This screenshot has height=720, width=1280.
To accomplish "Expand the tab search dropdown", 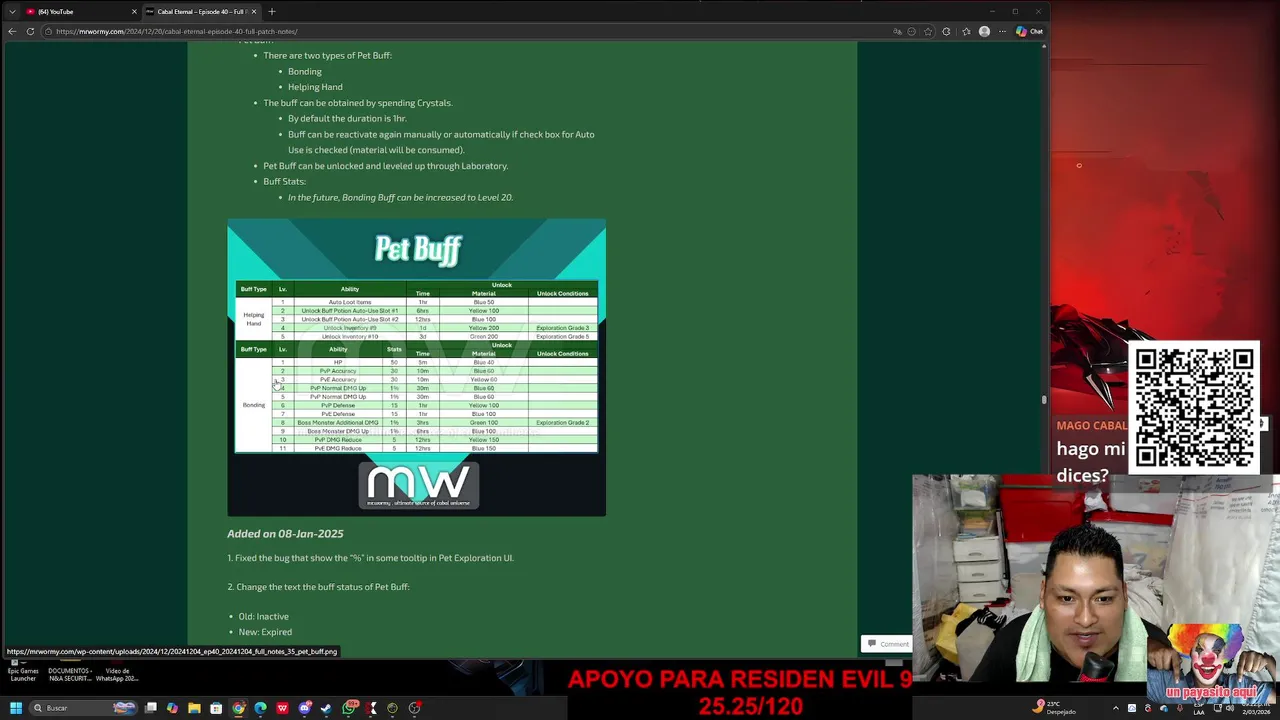I will click(12, 11).
